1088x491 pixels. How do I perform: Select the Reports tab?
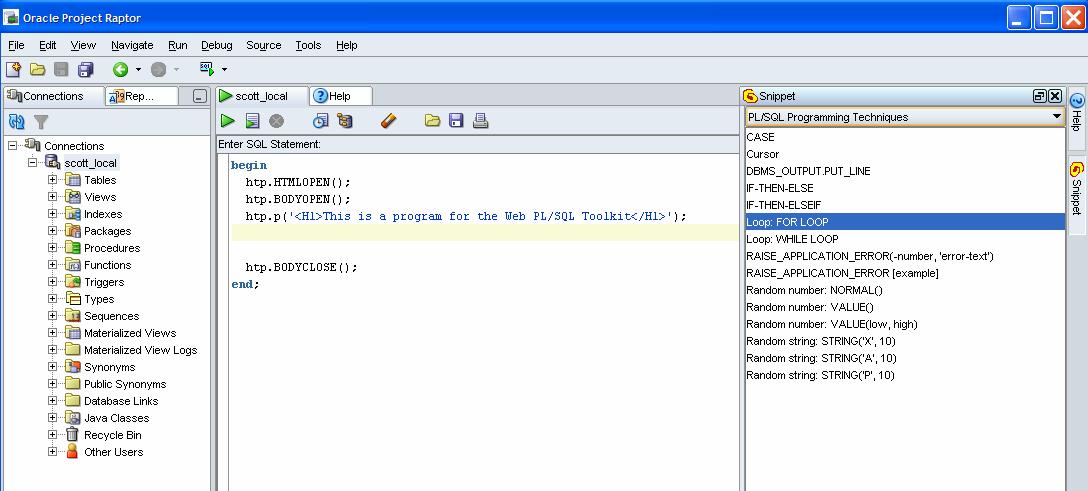[144, 96]
